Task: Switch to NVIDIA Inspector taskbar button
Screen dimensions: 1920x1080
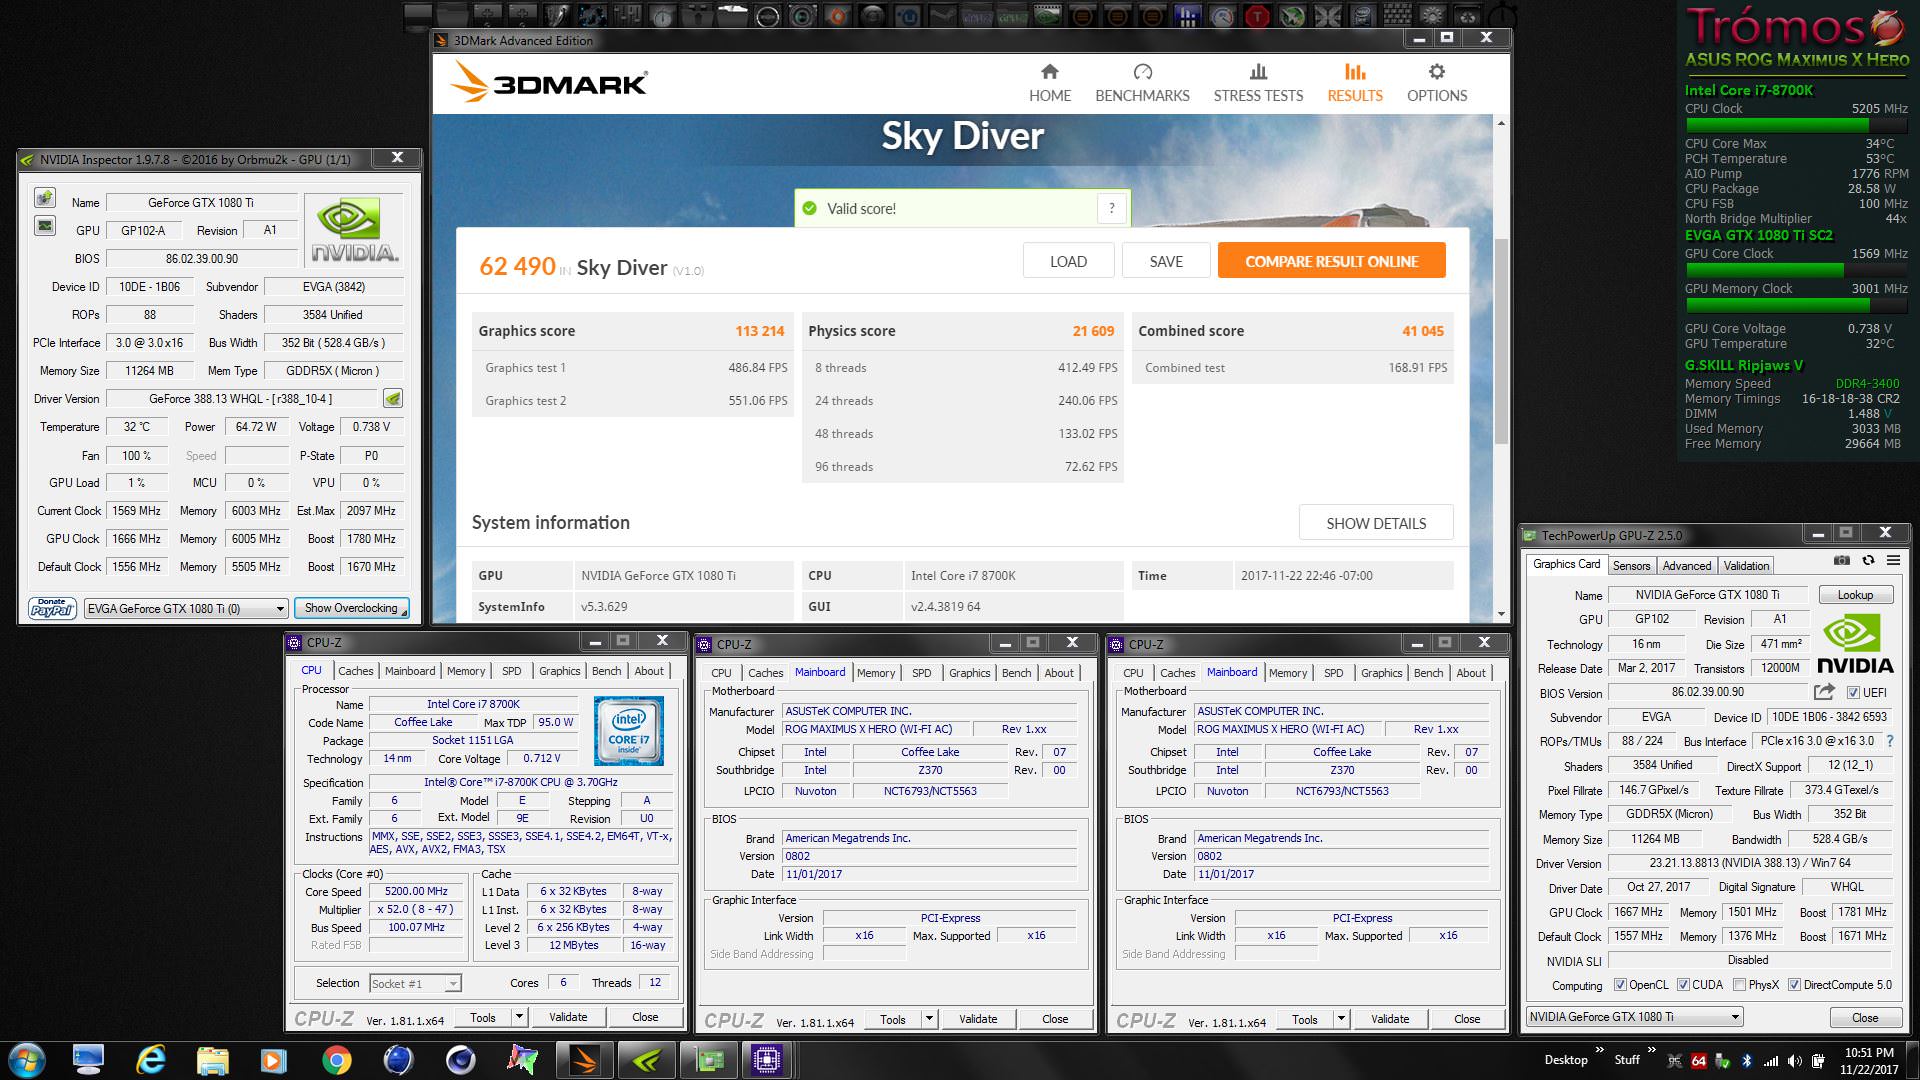Action: (646, 1060)
